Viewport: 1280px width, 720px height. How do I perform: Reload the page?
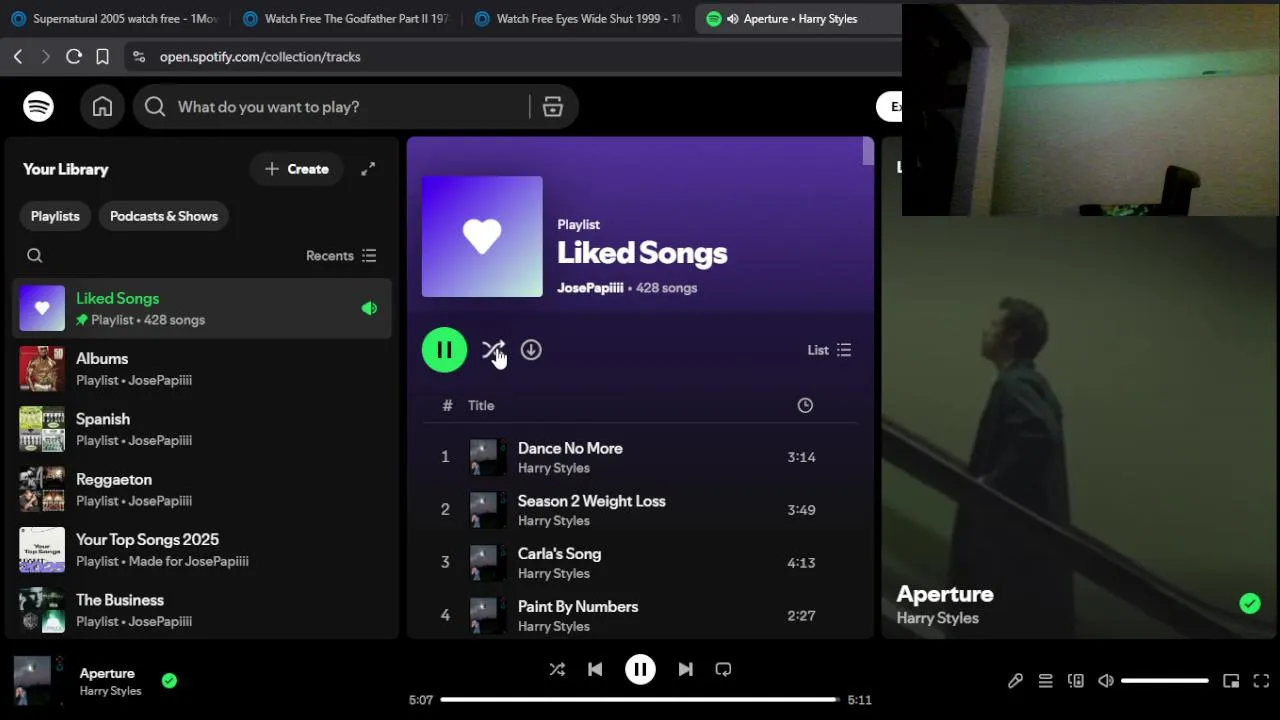tap(74, 57)
